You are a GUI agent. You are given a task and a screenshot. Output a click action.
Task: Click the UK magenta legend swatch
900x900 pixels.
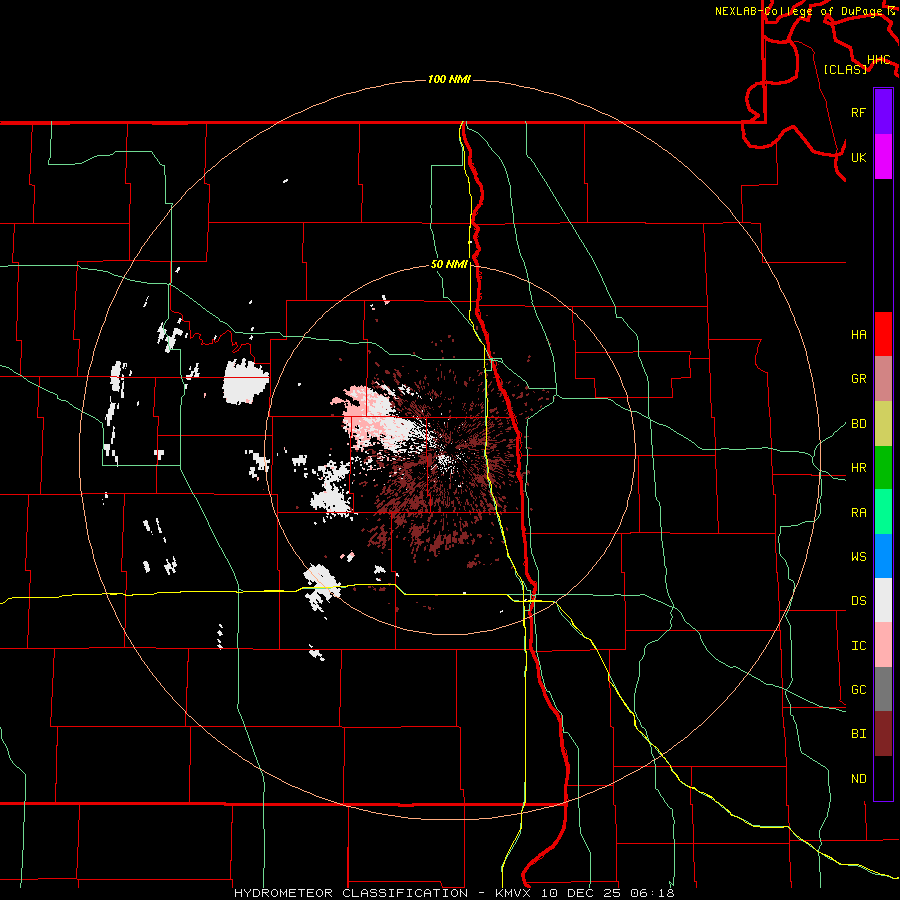pos(883,157)
